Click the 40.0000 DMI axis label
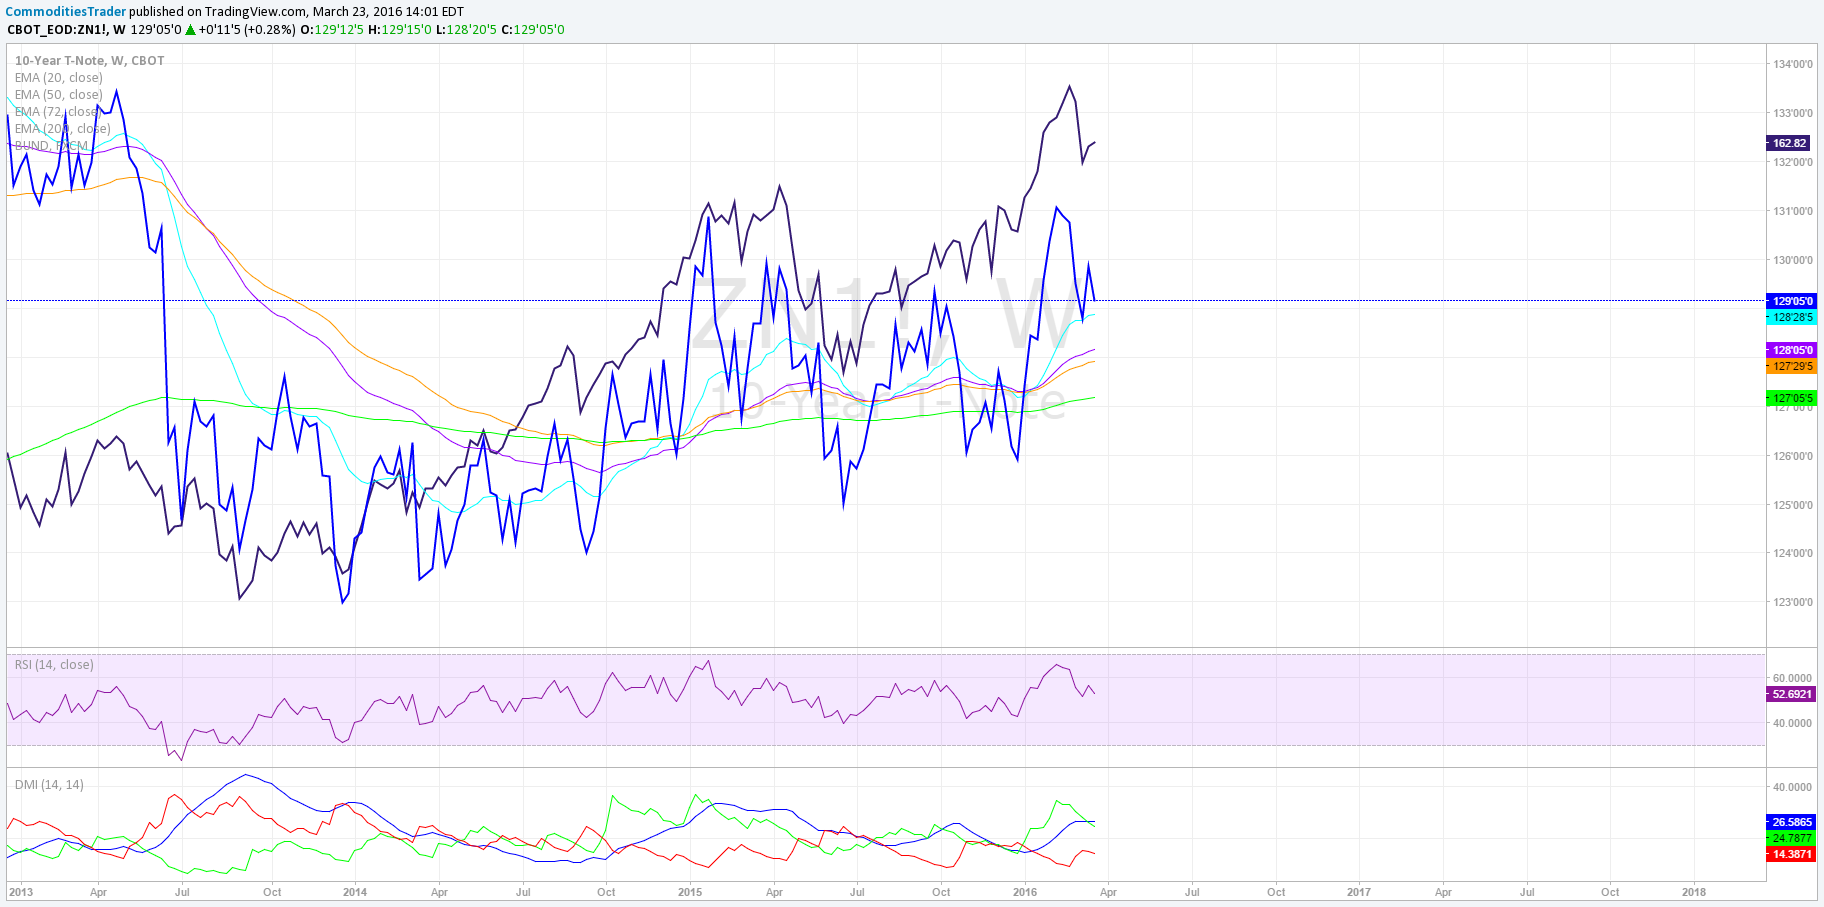1824x907 pixels. pos(1792,787)
